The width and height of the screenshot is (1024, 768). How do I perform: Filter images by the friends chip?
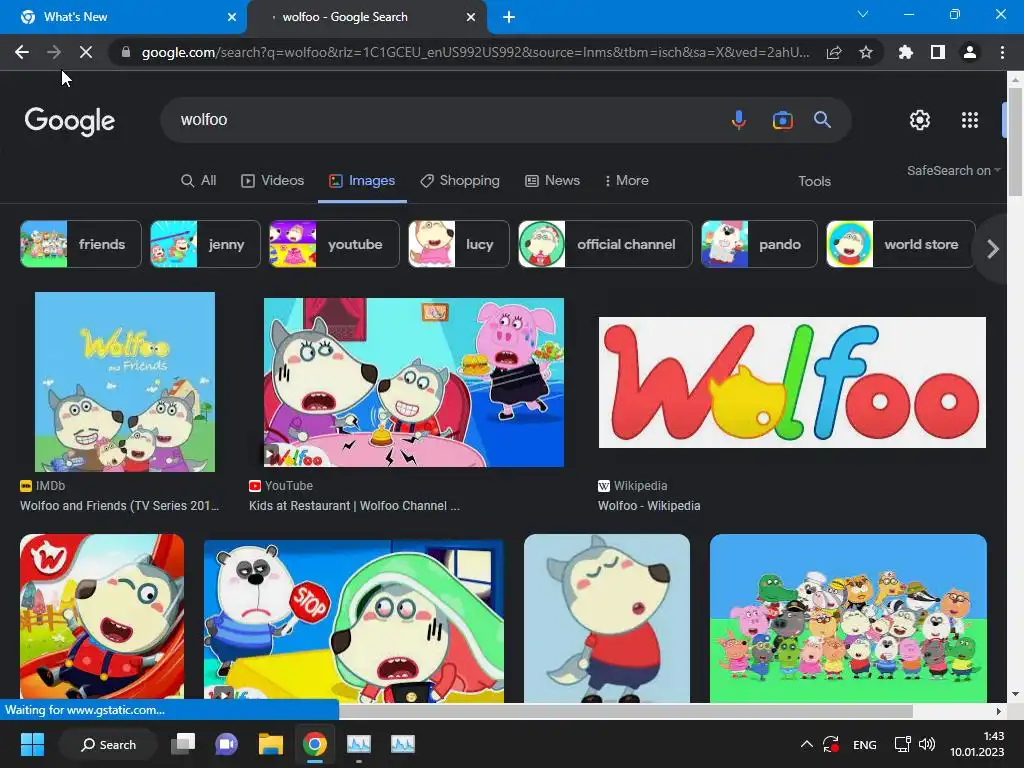(80, 244)
